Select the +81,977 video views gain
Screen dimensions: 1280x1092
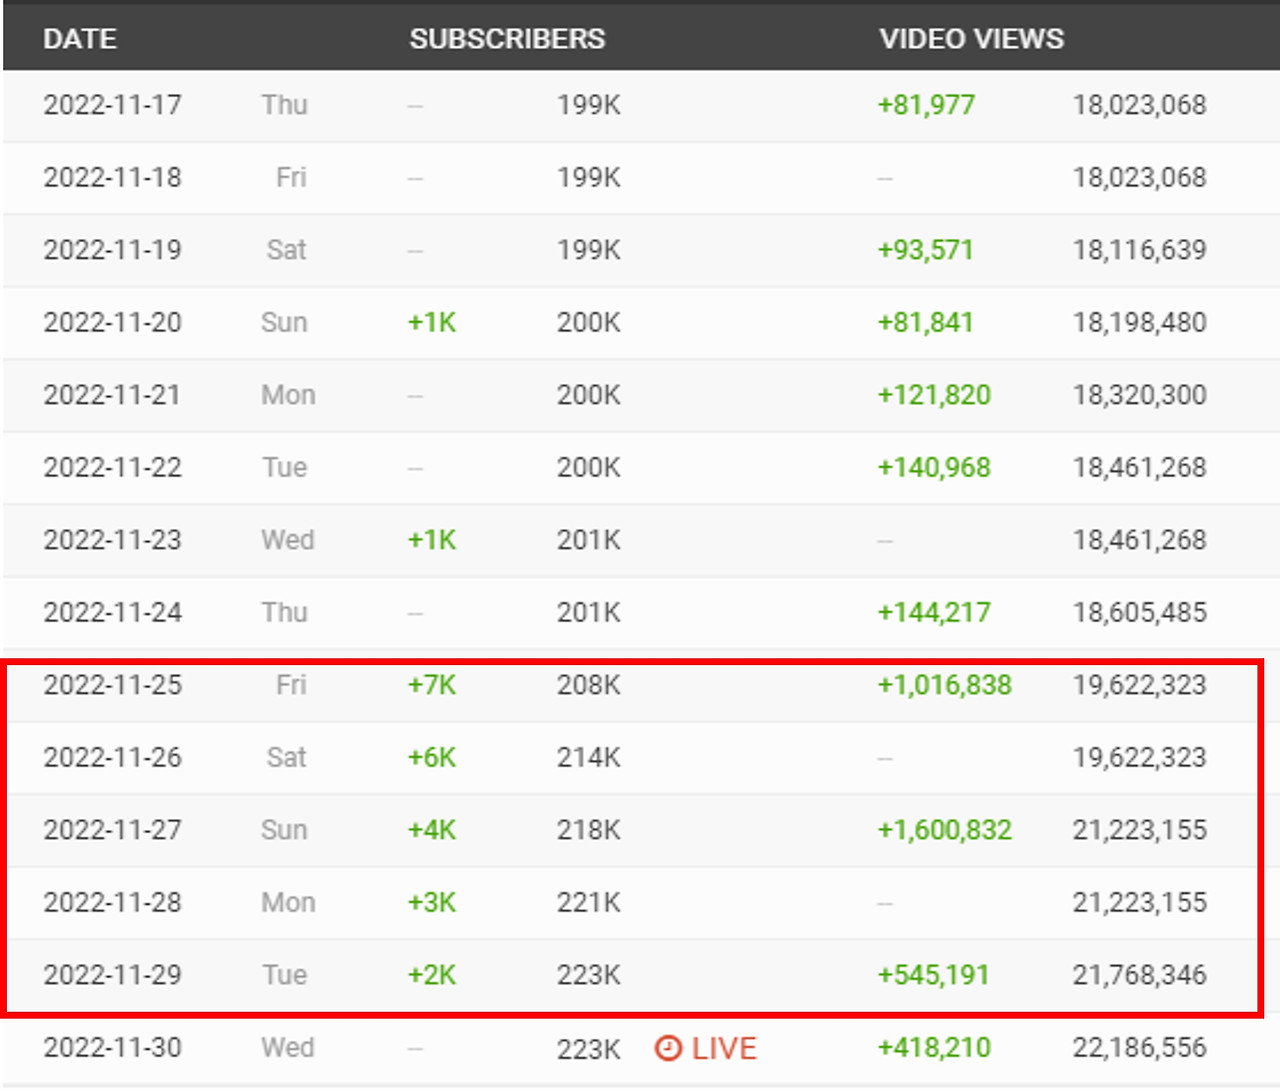[926, 105]
